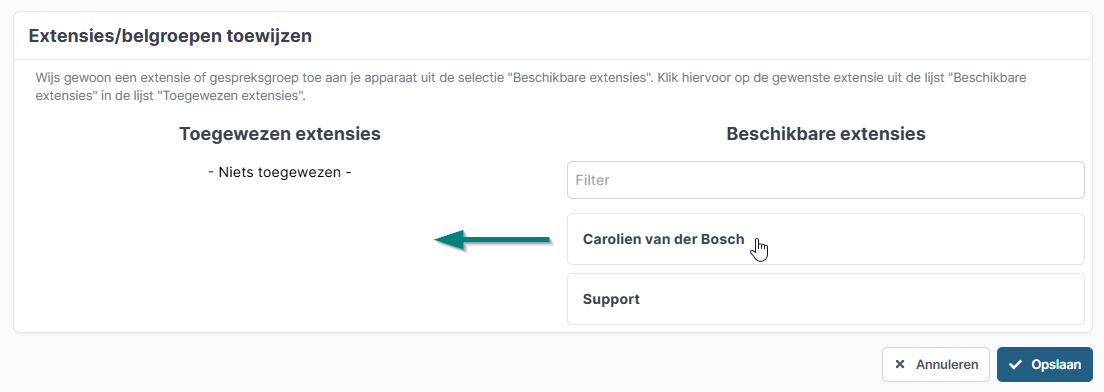Save the assignment with Opslaan
The width and height of the screenshot is (1104, 392).
pos(1044,365)
